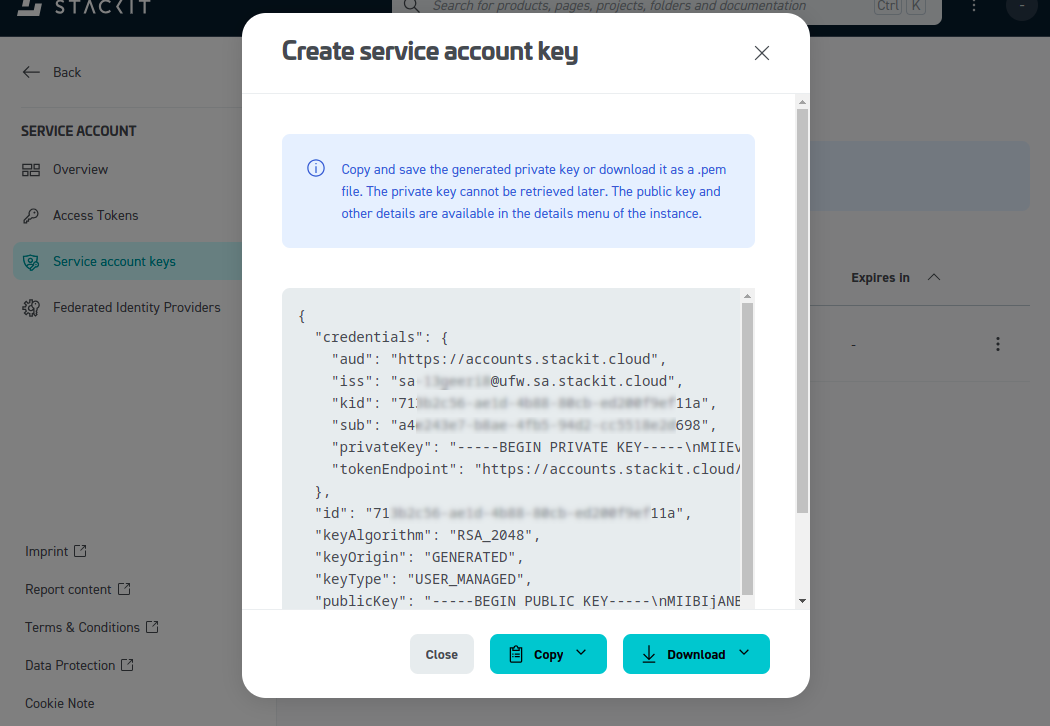The height and width of the screenshot is (726, 1050).
Task: Open Data Protection link
Action: coord(70,666)
